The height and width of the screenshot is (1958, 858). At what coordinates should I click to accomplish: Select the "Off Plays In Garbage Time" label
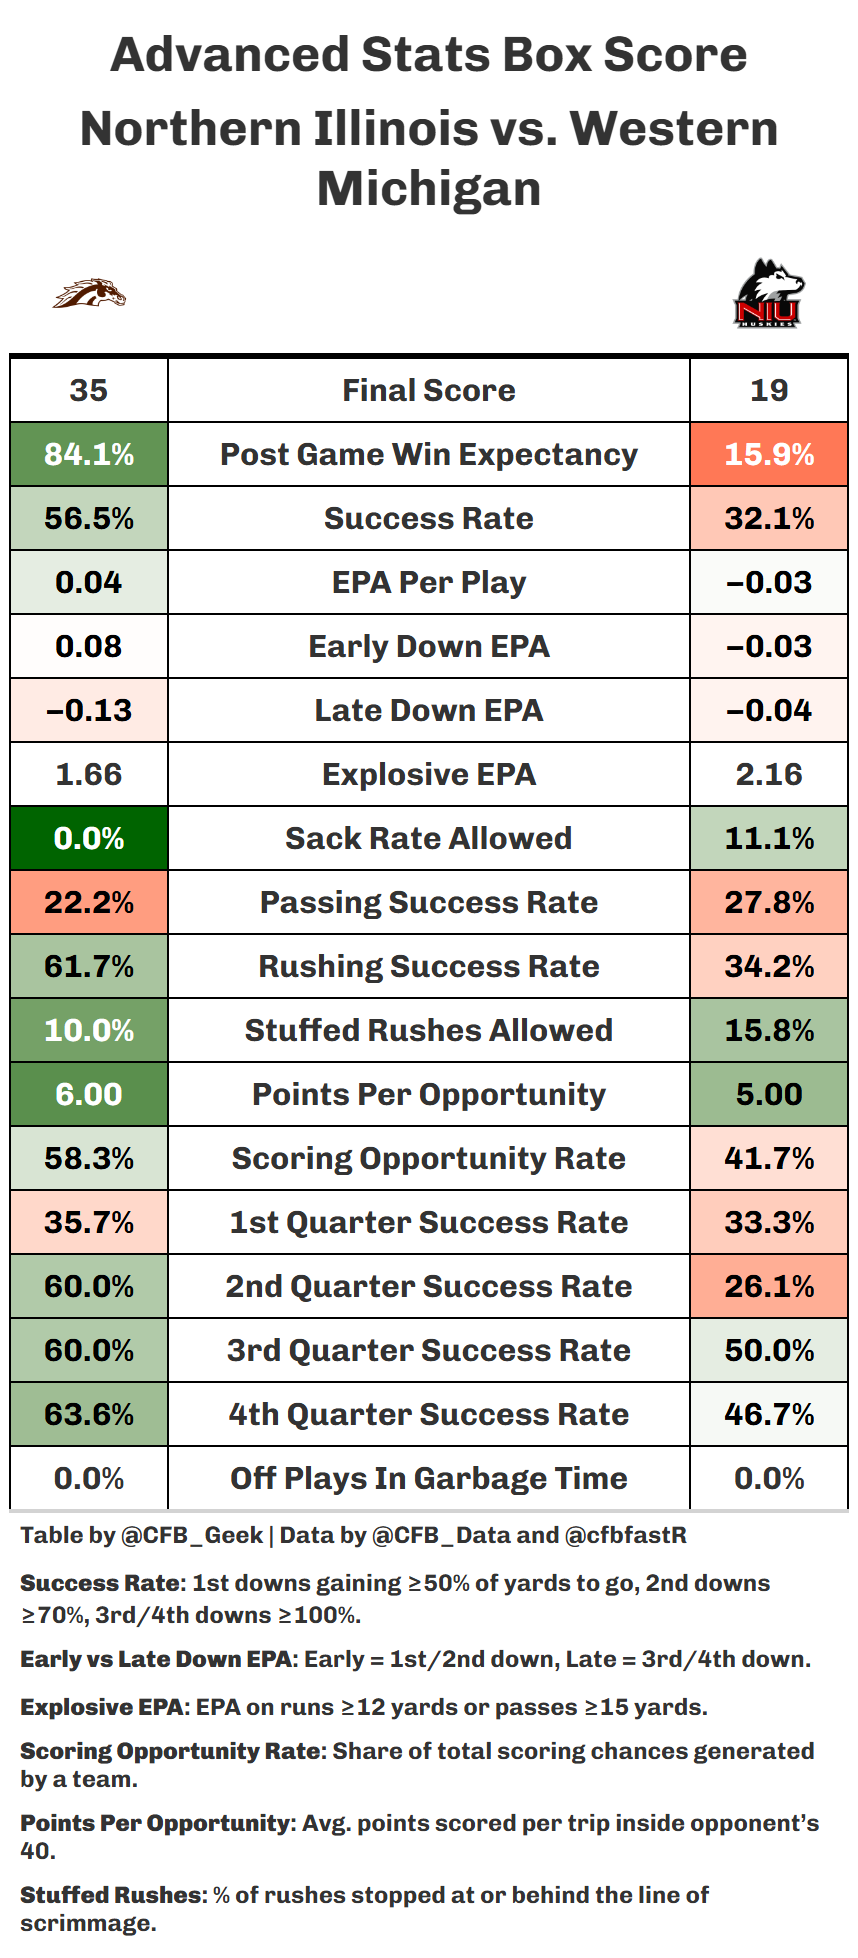tap(429, 1478)
